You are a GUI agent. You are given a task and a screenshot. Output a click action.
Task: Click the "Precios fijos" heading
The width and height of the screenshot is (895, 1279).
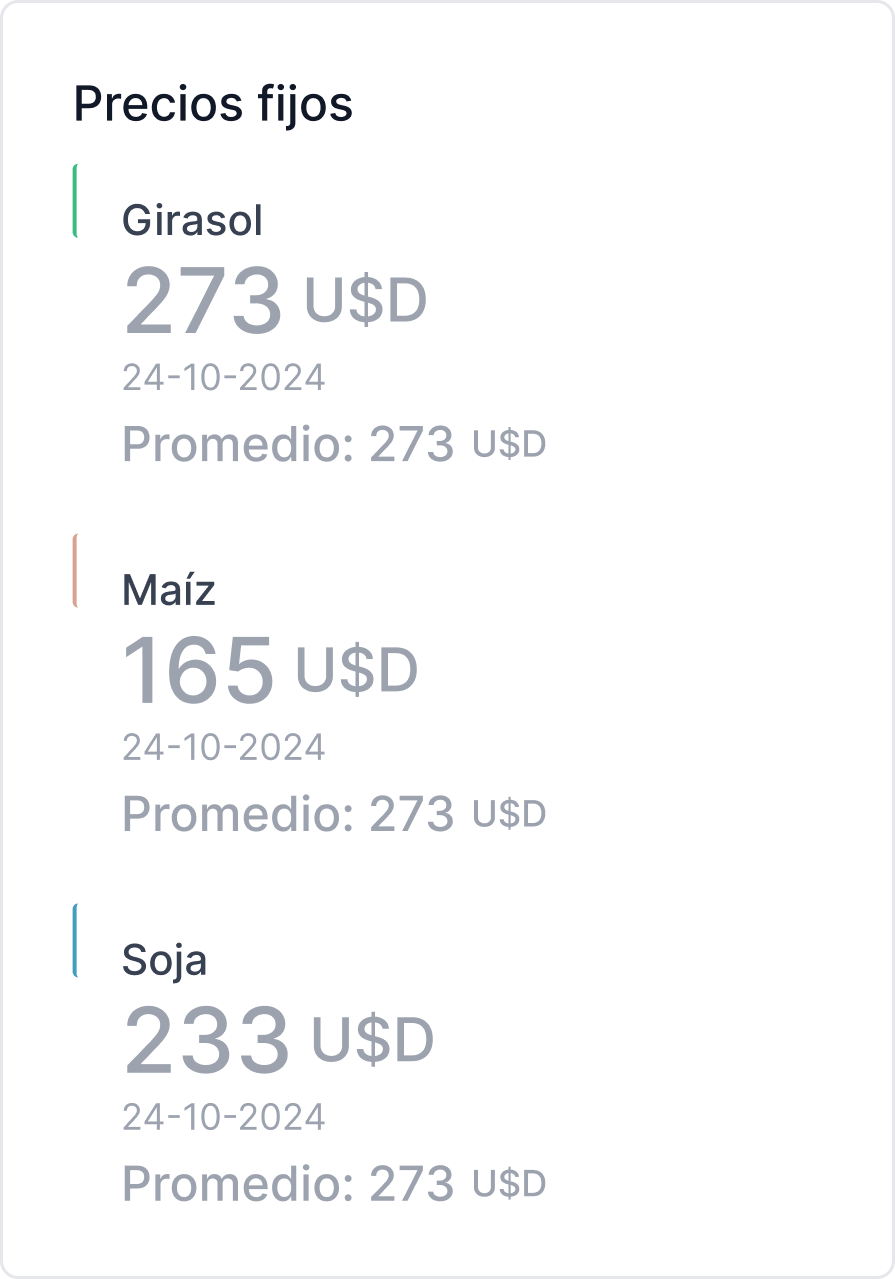(x=213, y=104)
